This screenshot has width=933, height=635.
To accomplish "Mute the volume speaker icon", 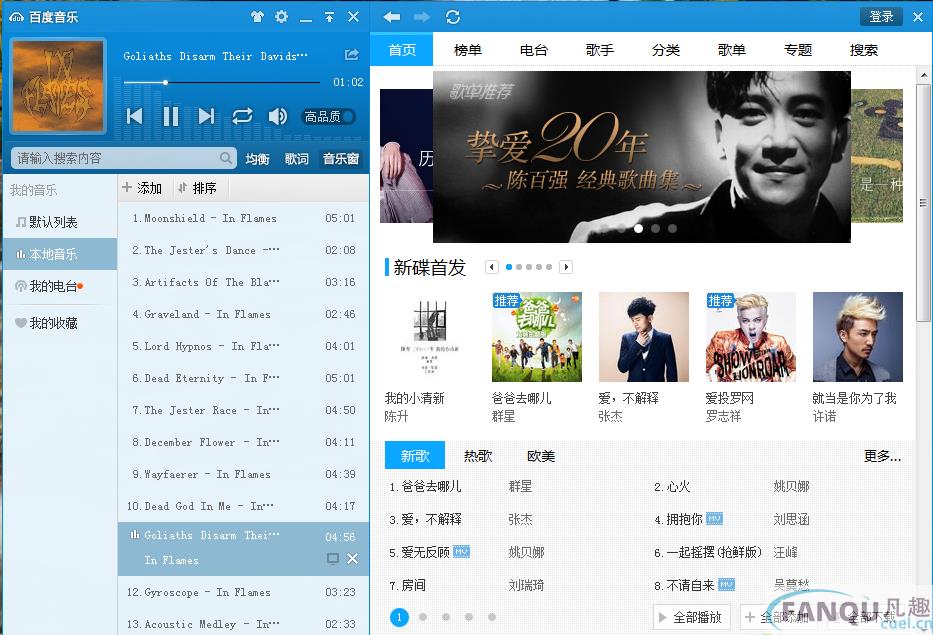I will pos(277,116).
